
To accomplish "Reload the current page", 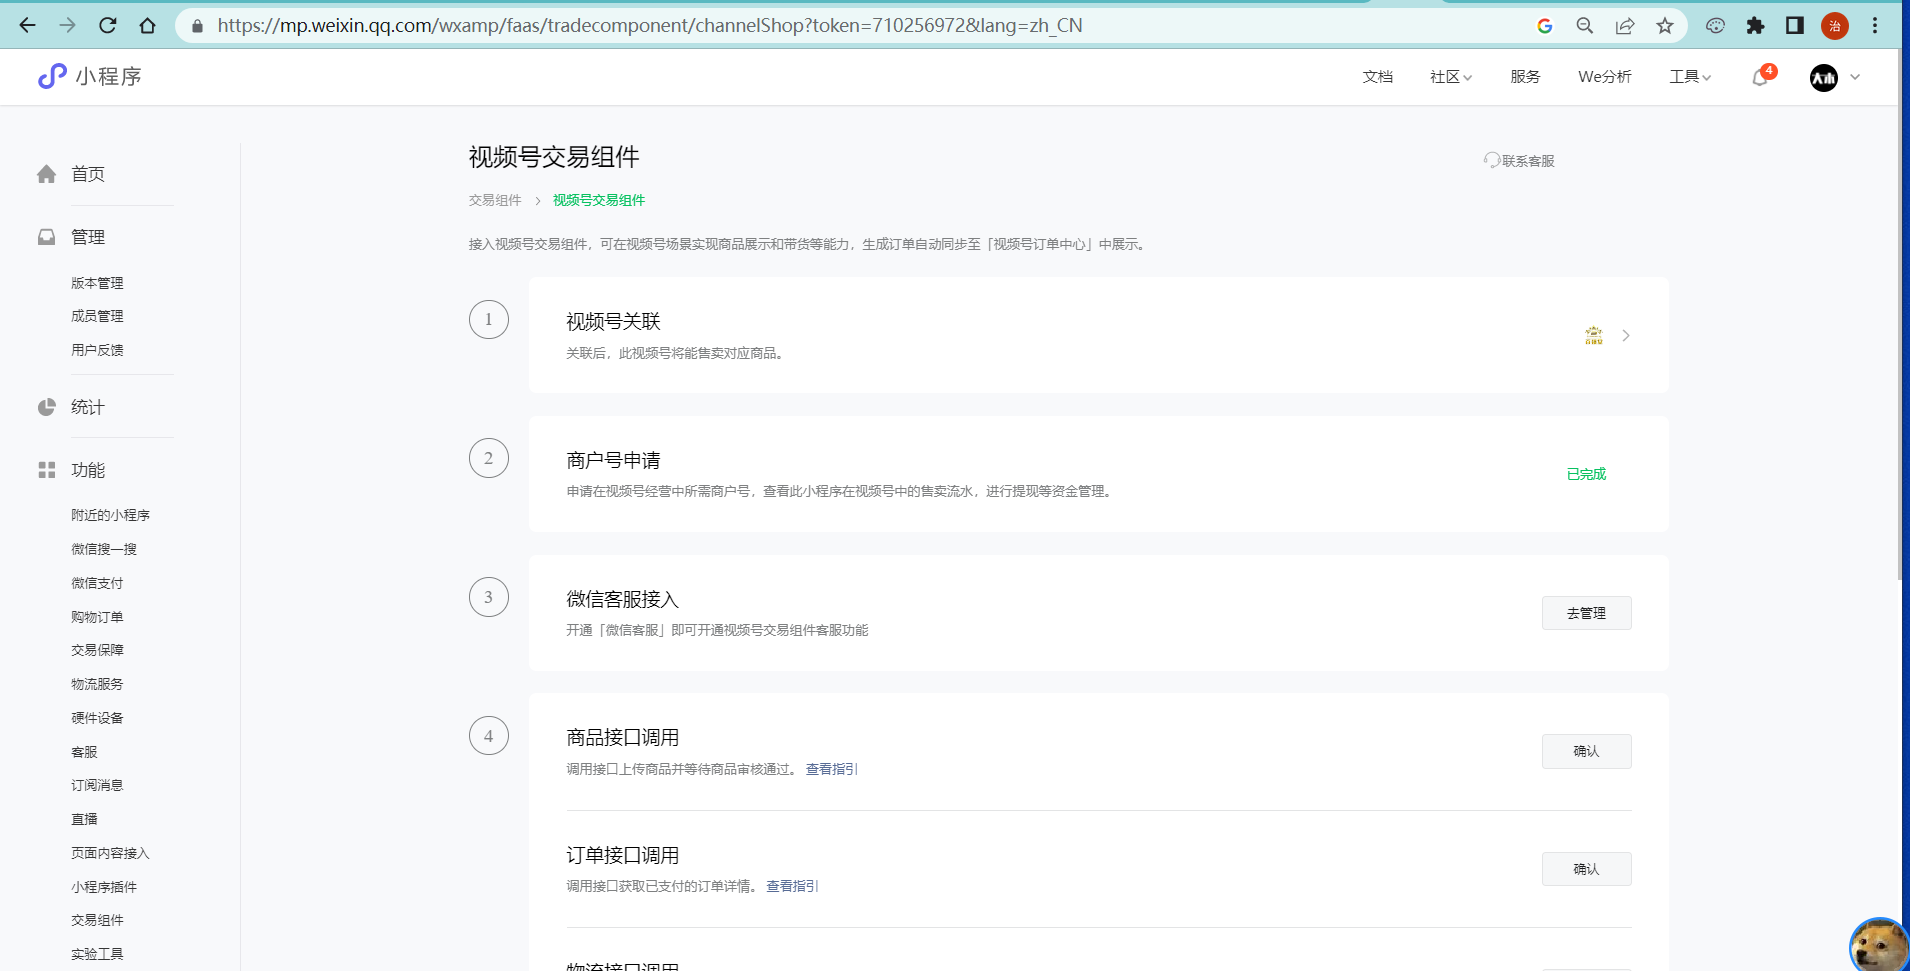I will coord(108,26).
